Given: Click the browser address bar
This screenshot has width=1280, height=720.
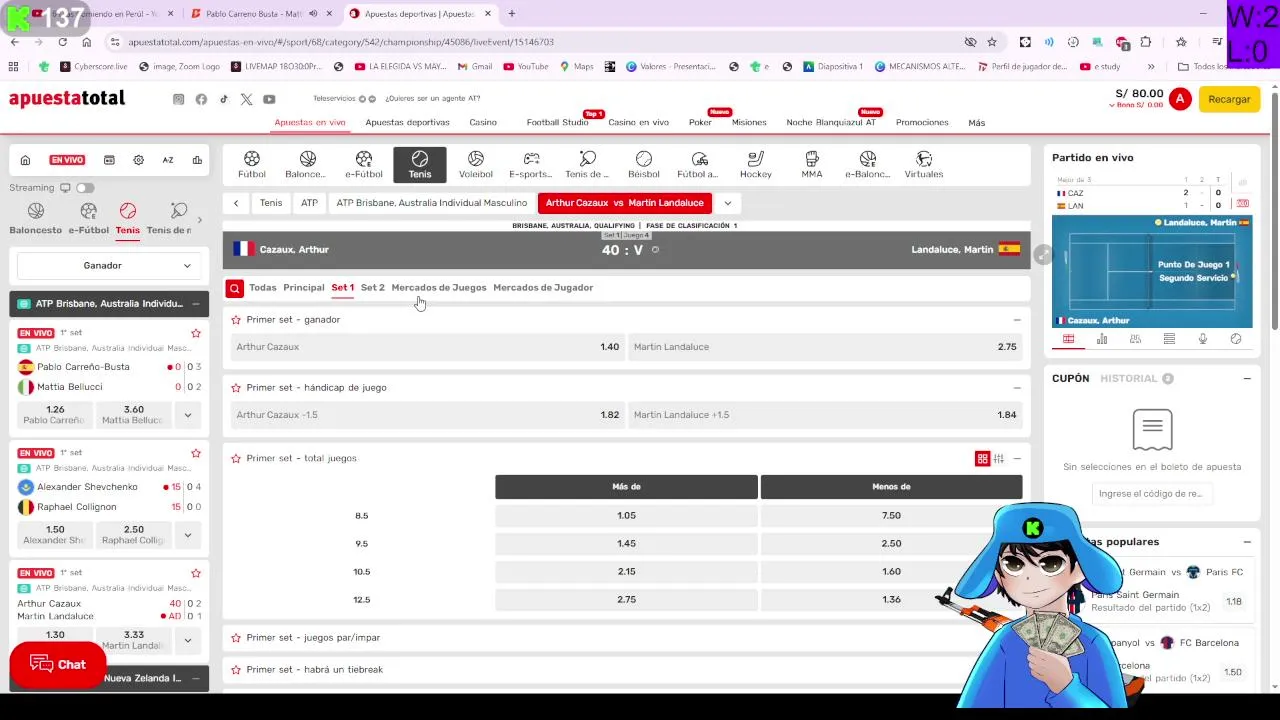Looking at the screenshot, I should pyautogui.click(x=540, y=42).
